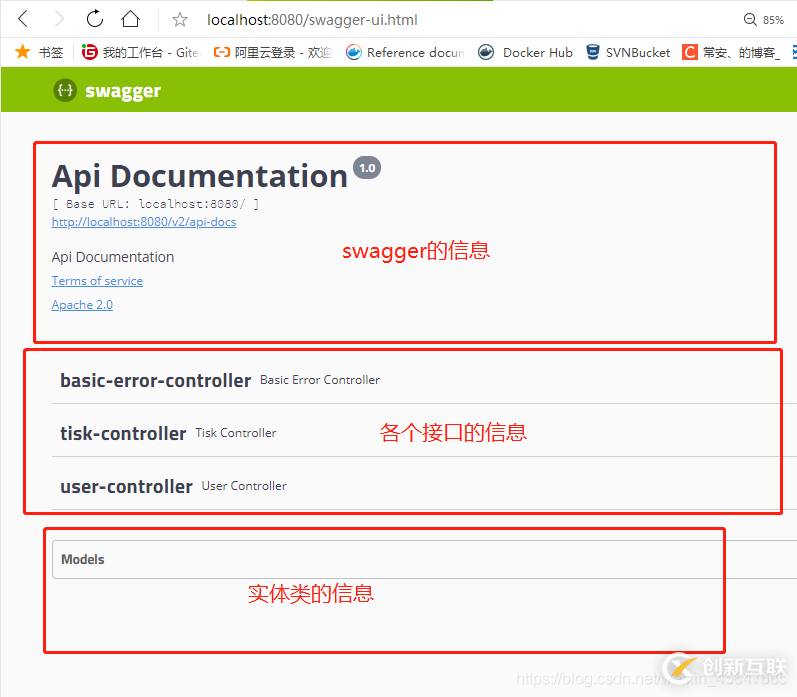Click the Tisk Controller description text
The height and width of the screenshot is (697, 797).
236,433
